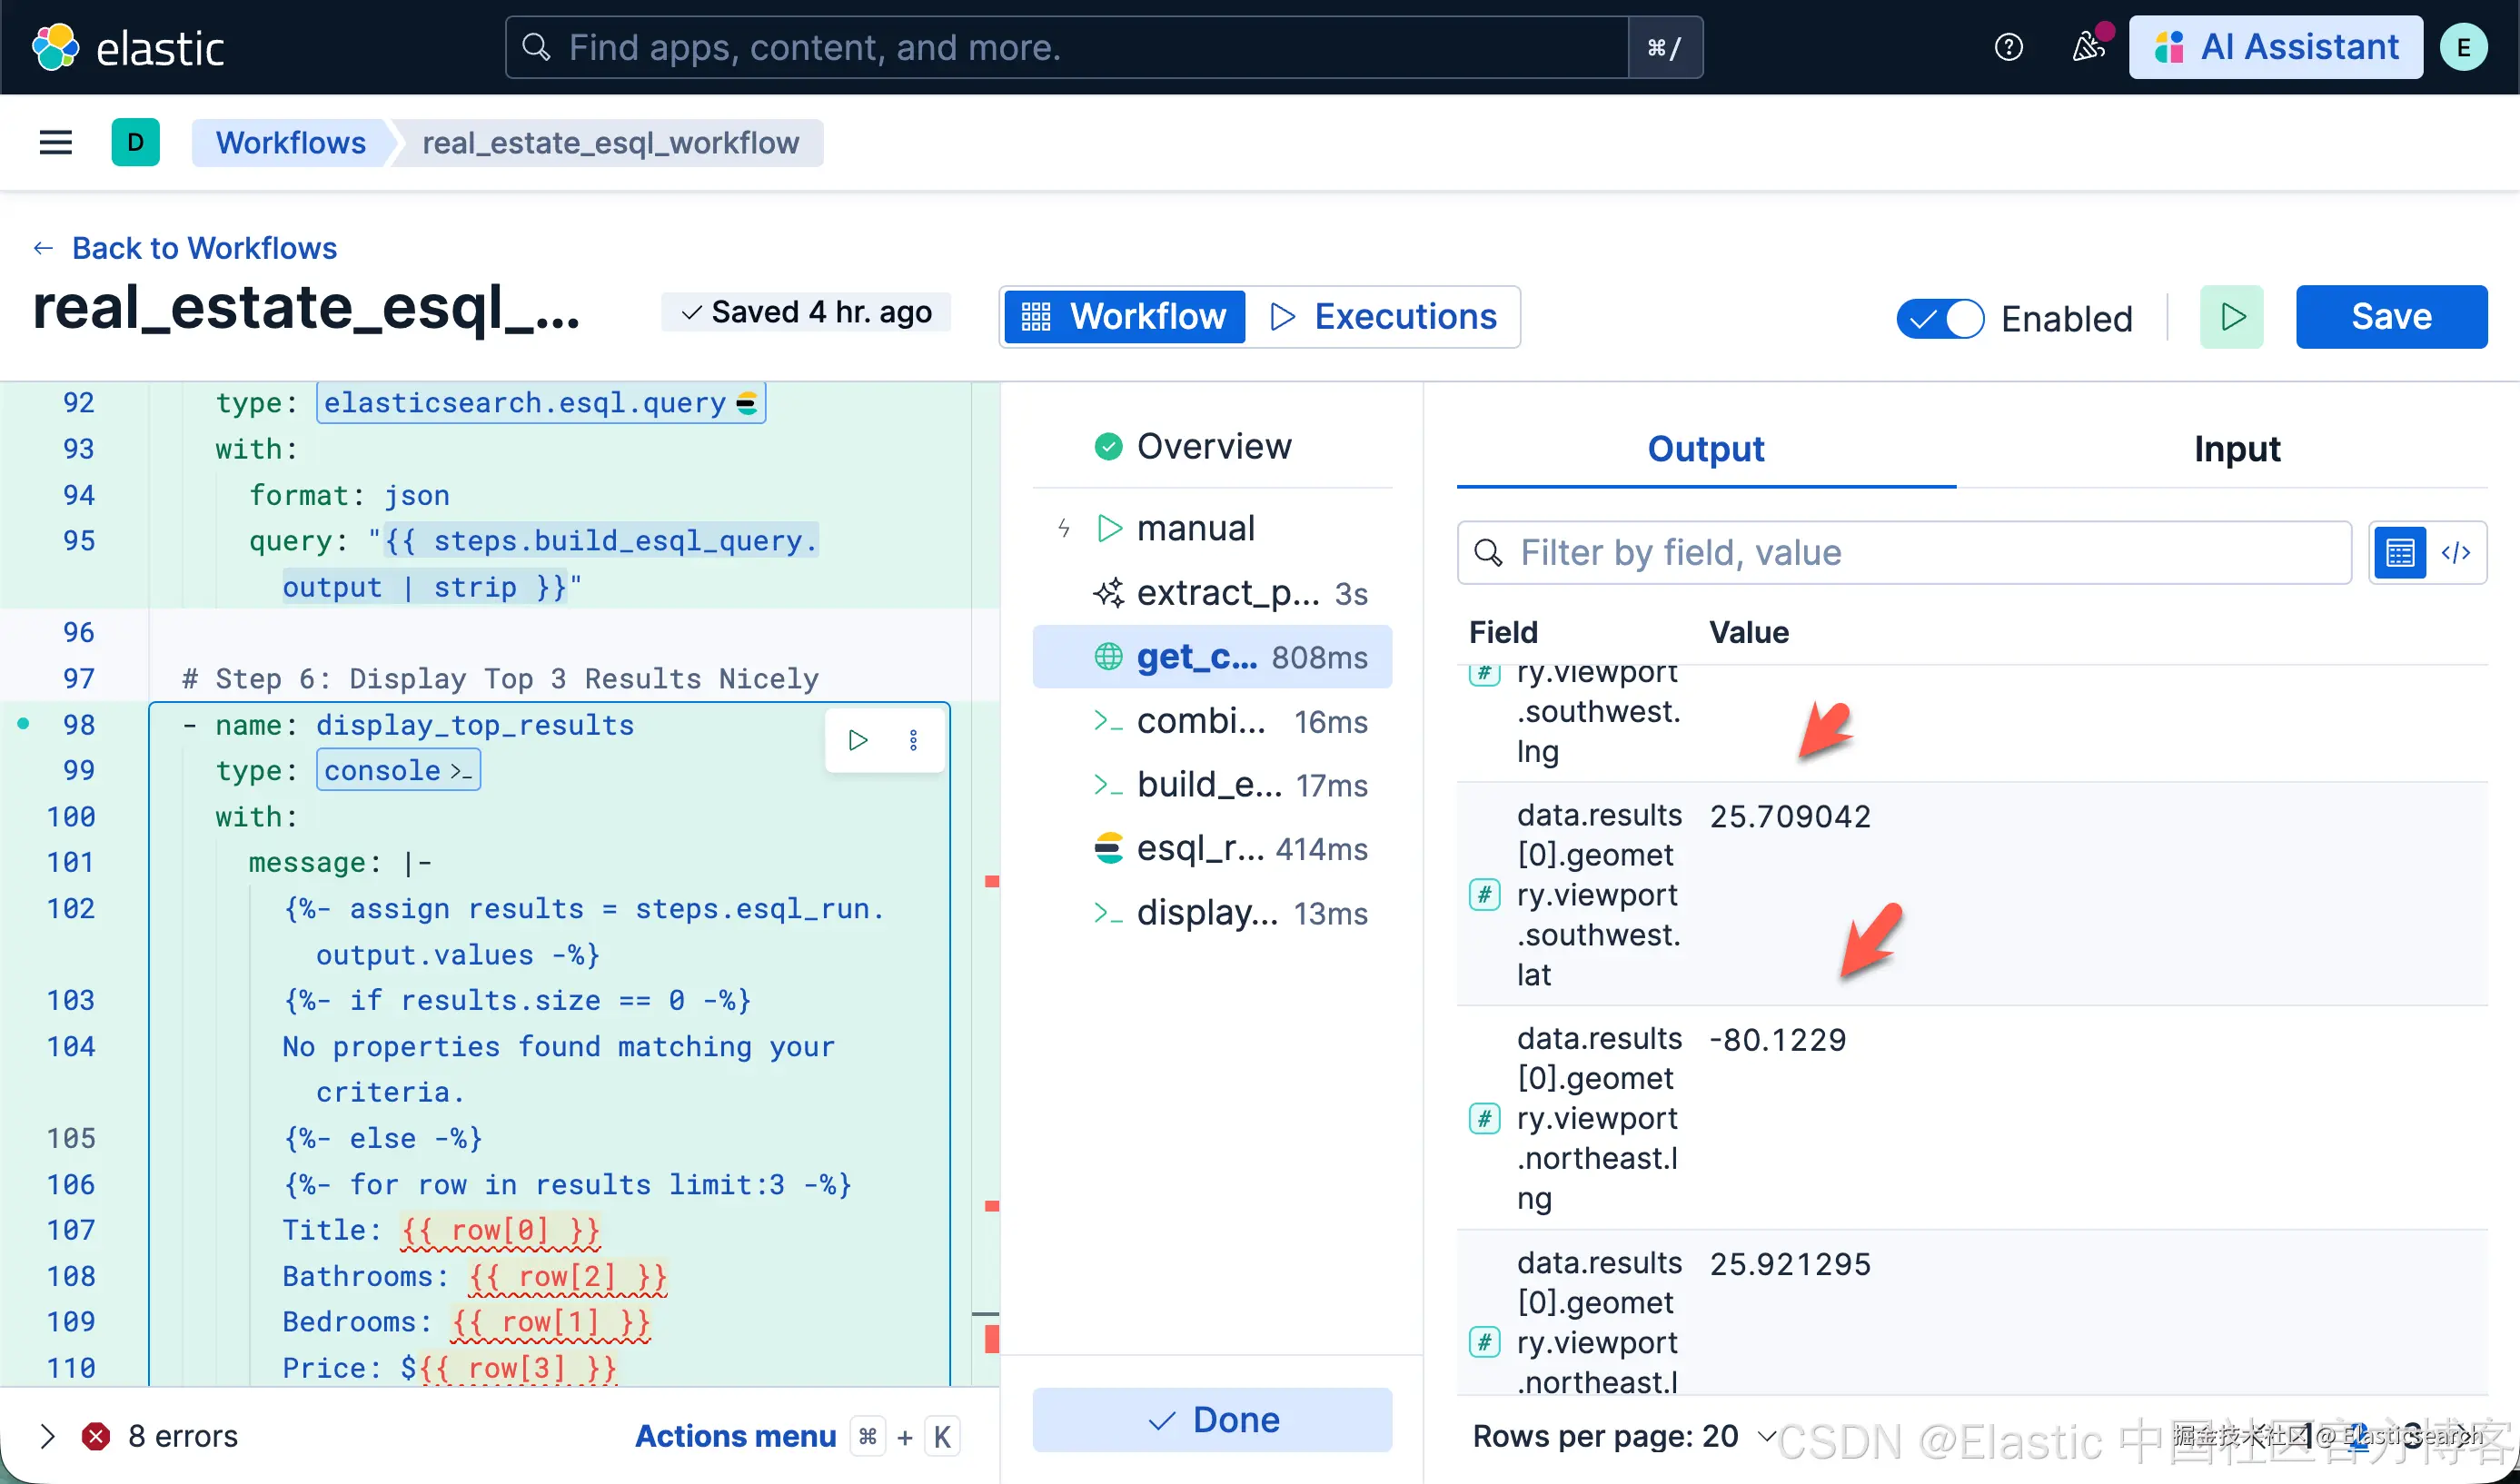Open the Input tab
This screenshot has width=2520, height=1484.
[2237, 449]
